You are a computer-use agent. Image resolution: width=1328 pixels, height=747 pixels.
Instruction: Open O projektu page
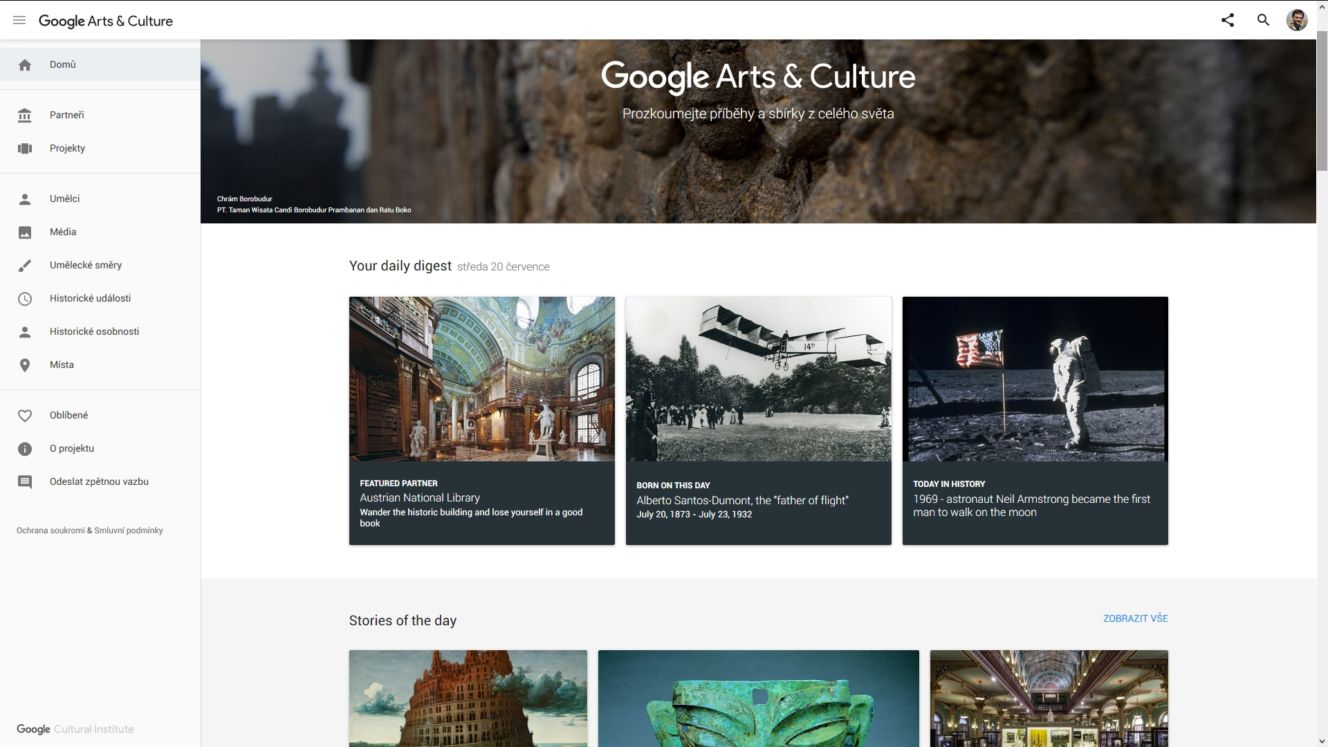100,448
